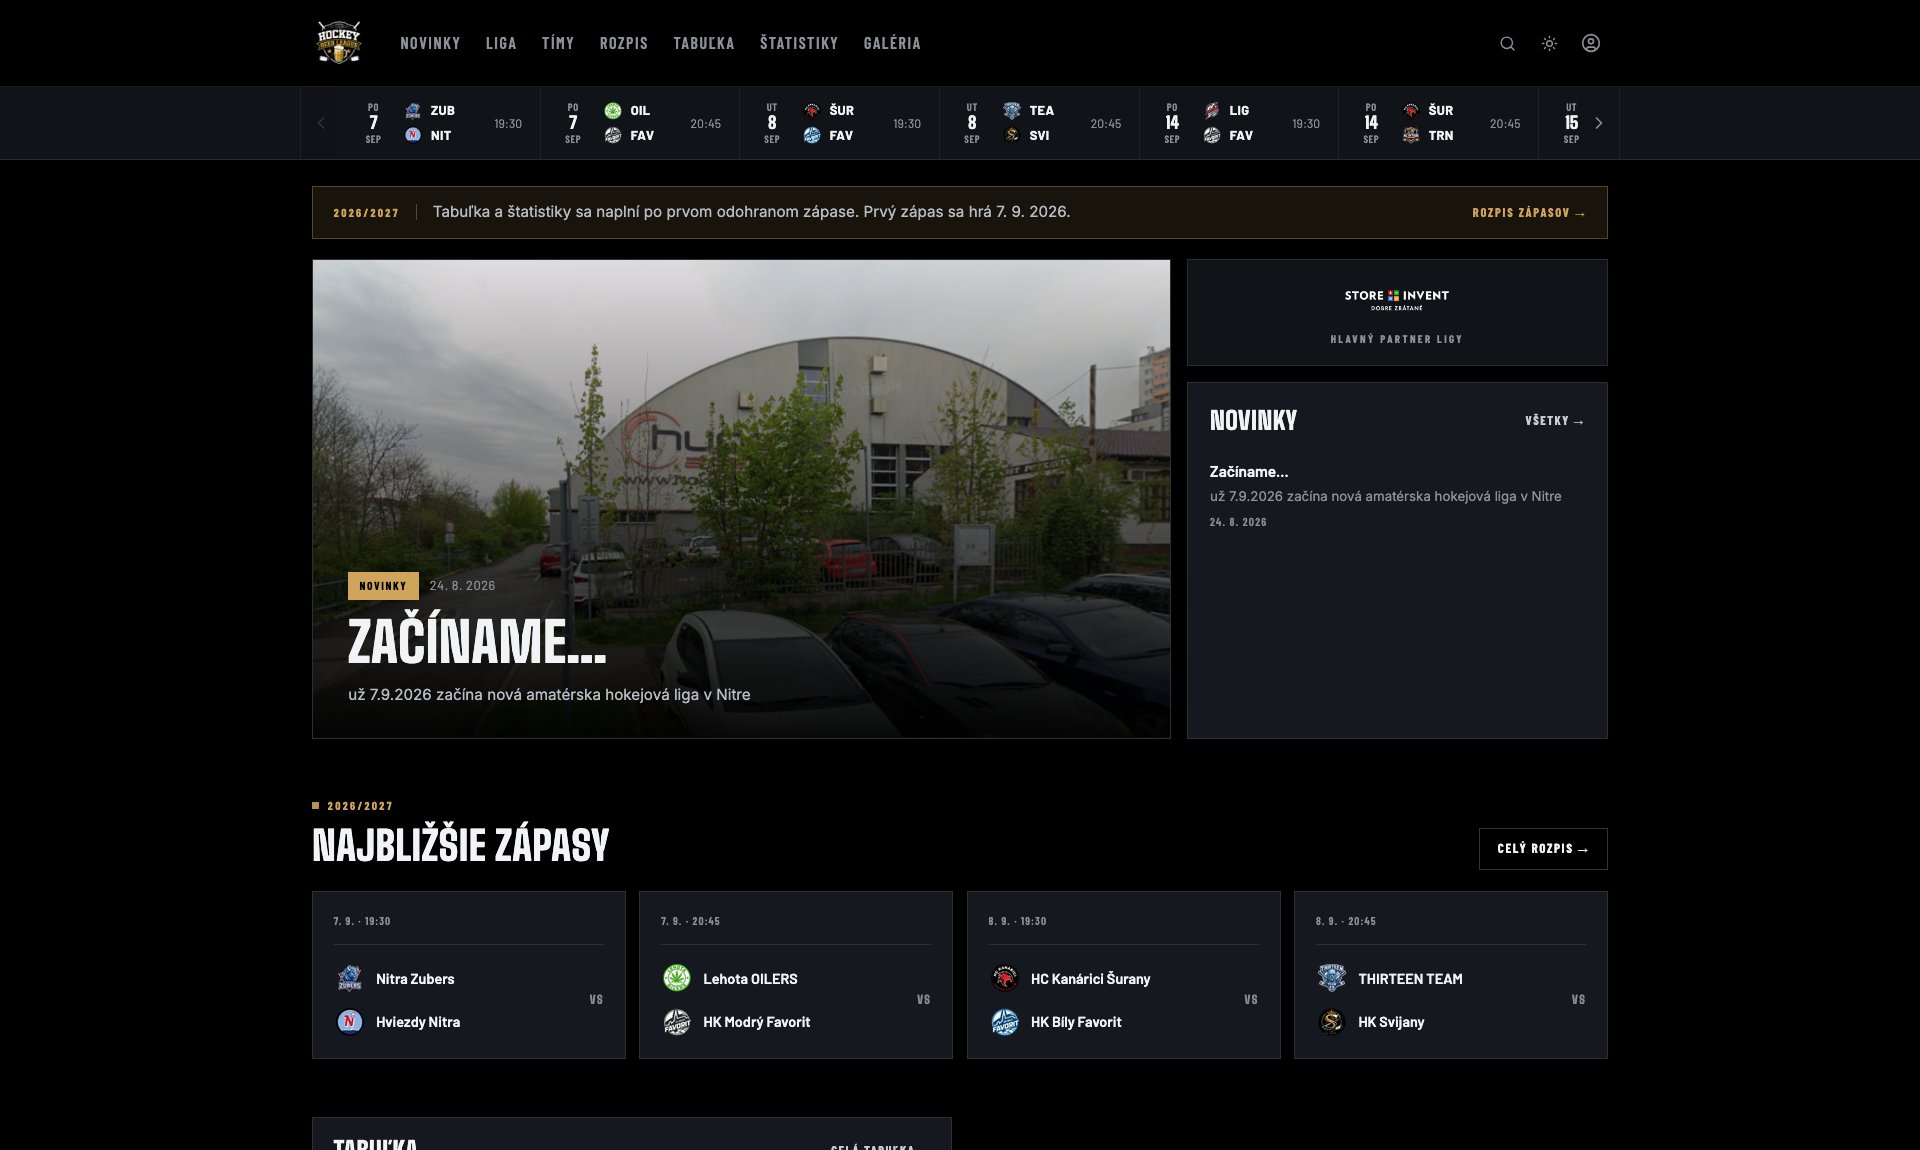The width and height of the screenshot is (1920, 1150).
Task: Click the 7. 9. · 19:30 match time
Action: point(362,921)
